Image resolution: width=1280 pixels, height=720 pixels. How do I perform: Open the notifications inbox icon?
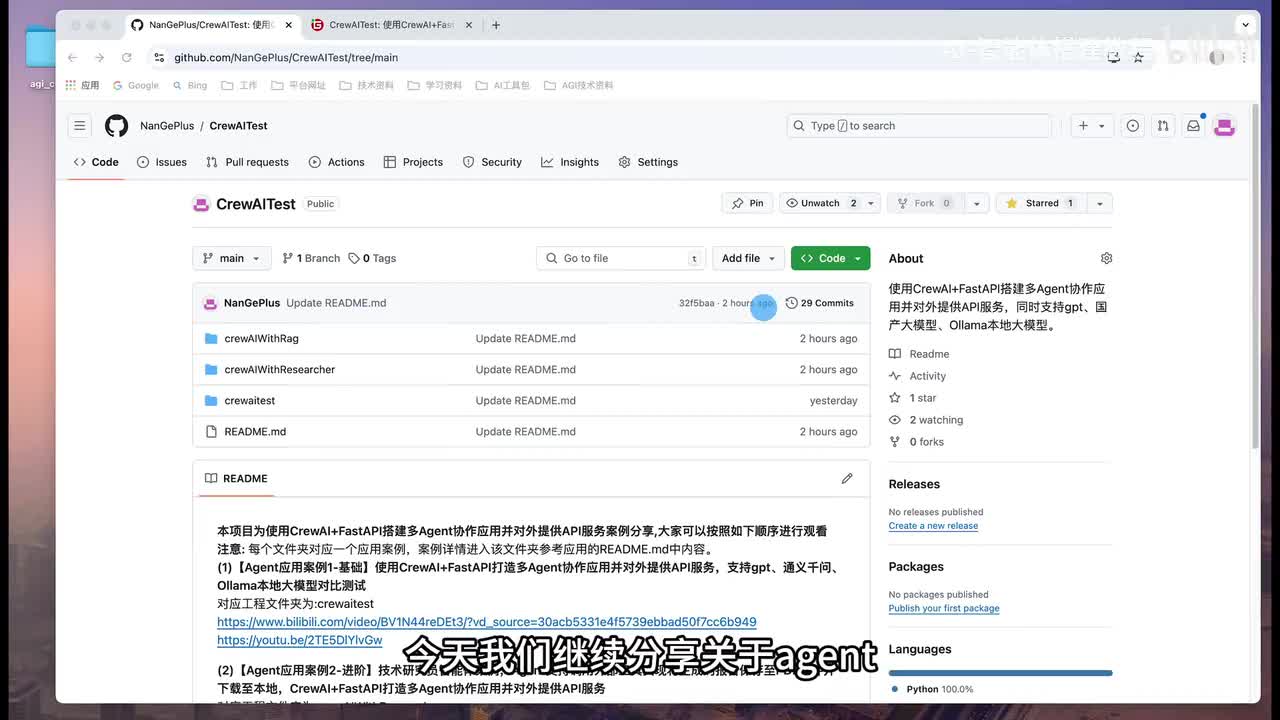[x=1193, y=126]
